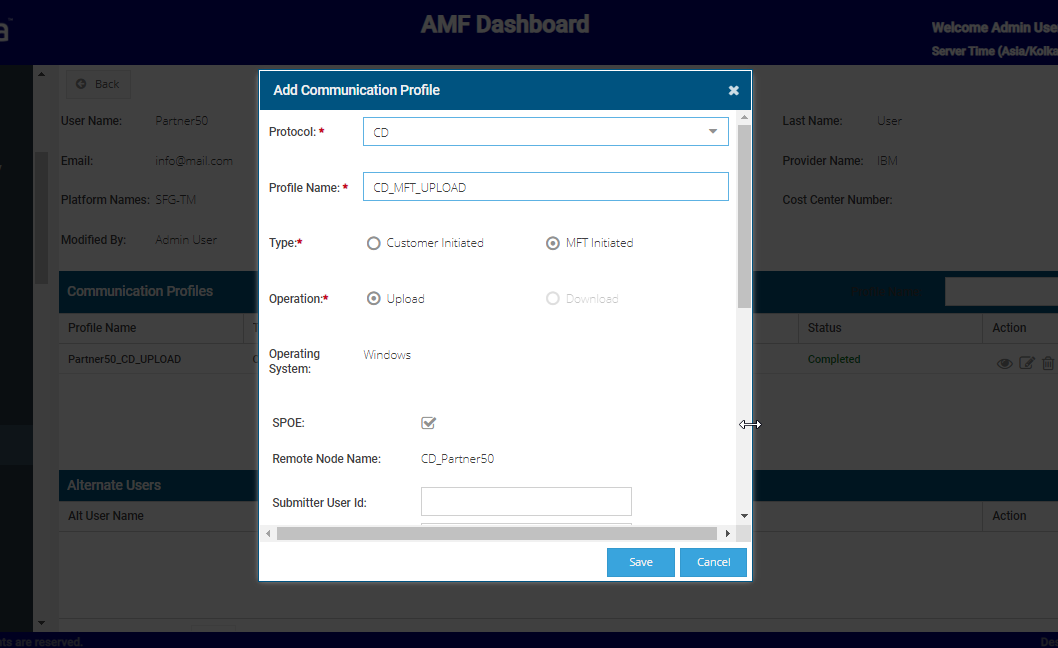Viewport: 1058px width, 648px height.
Task: Save the communication profile
Action: click(640, 562)
